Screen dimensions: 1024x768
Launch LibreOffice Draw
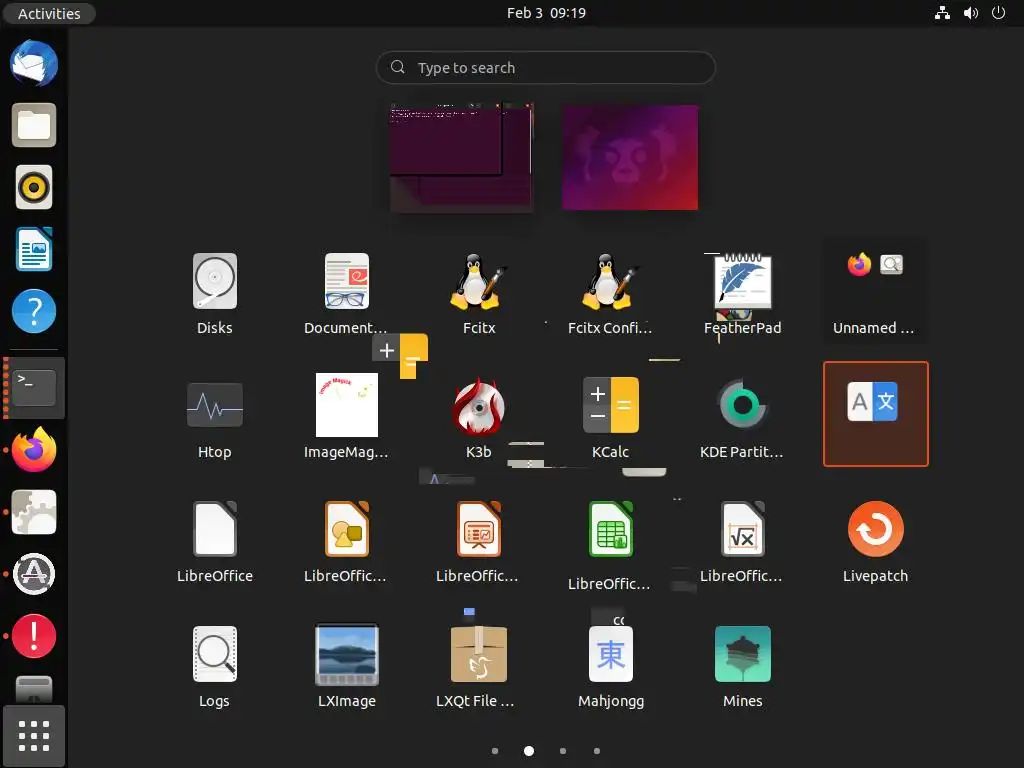[x=346, y=541]
